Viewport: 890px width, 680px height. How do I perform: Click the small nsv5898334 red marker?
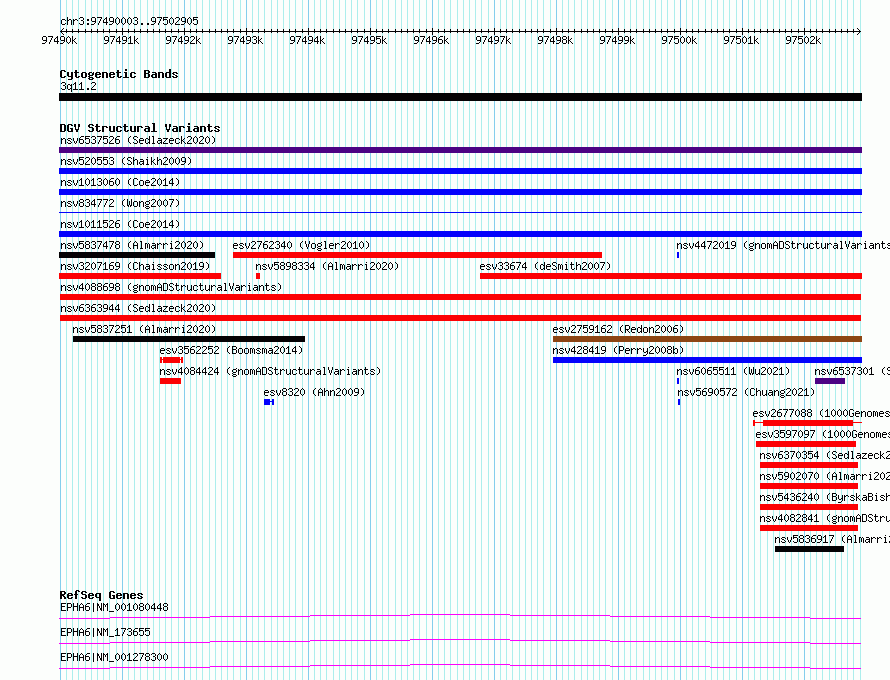(258, 276)
